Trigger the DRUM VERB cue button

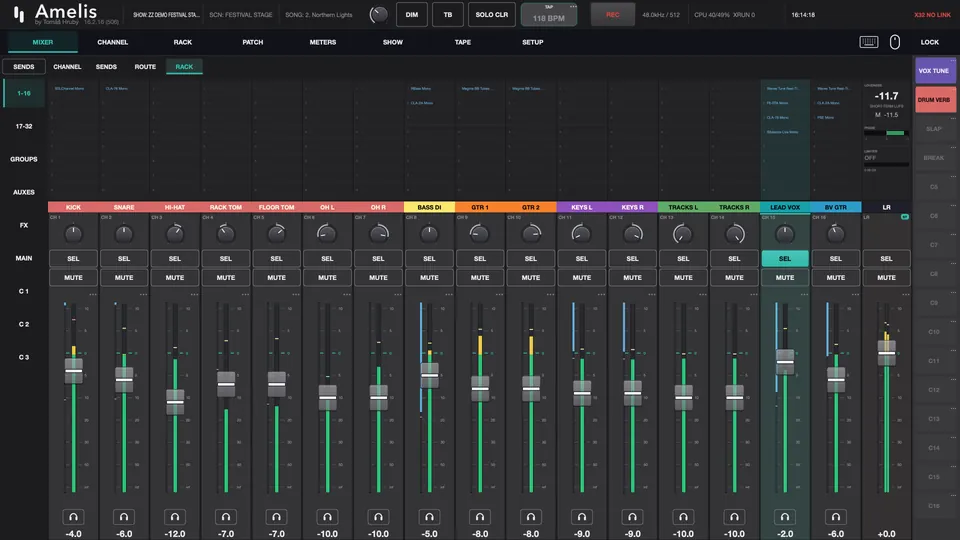(935, 99)
